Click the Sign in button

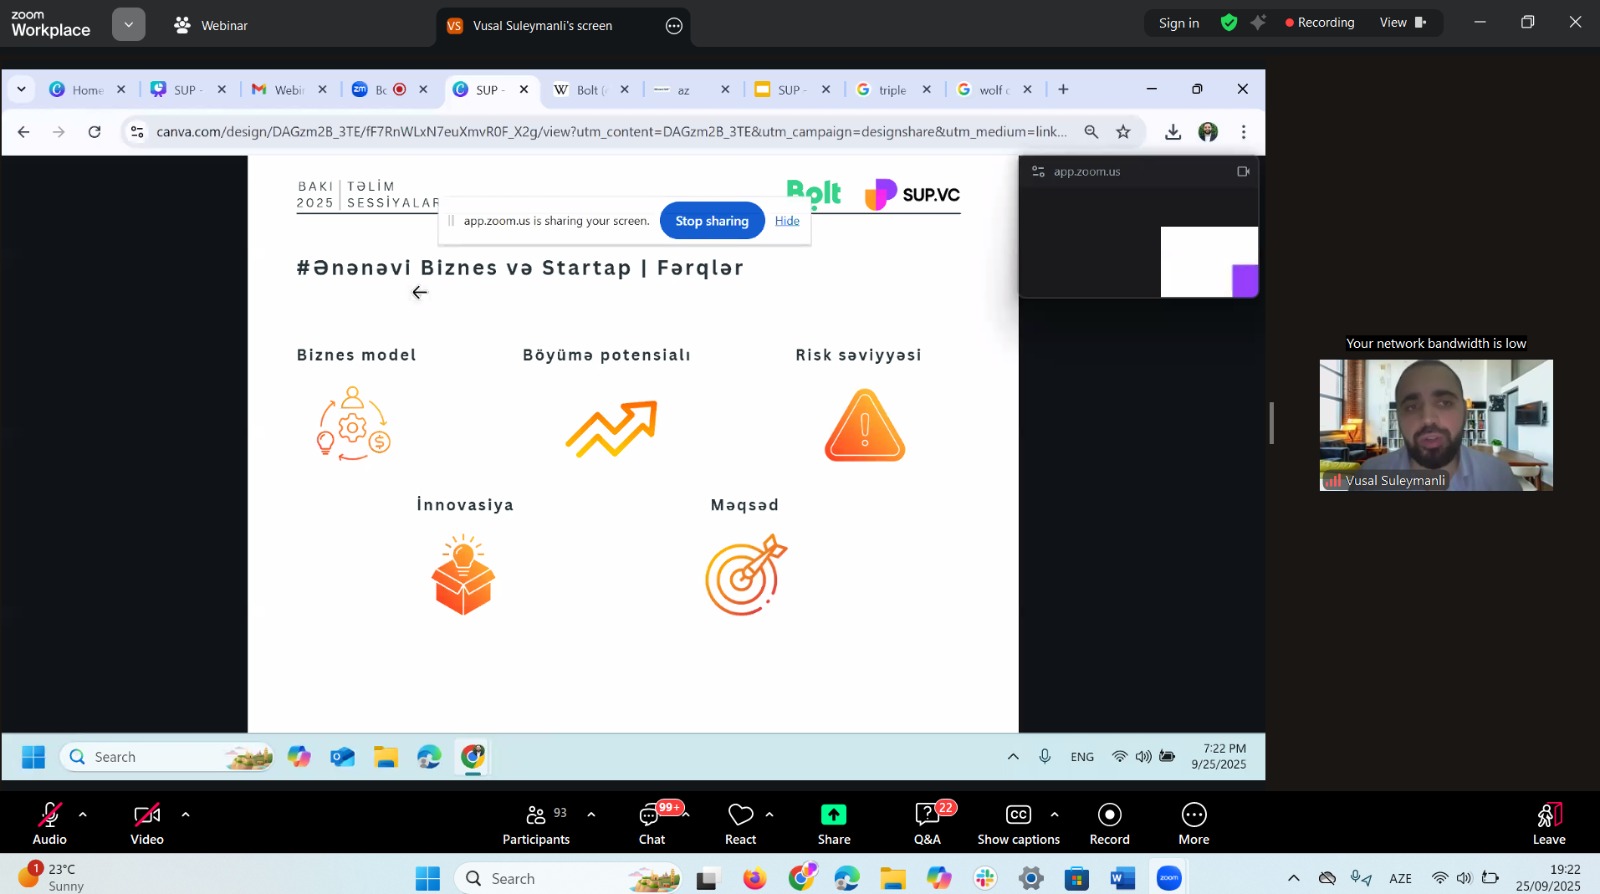pos(1178,23)
